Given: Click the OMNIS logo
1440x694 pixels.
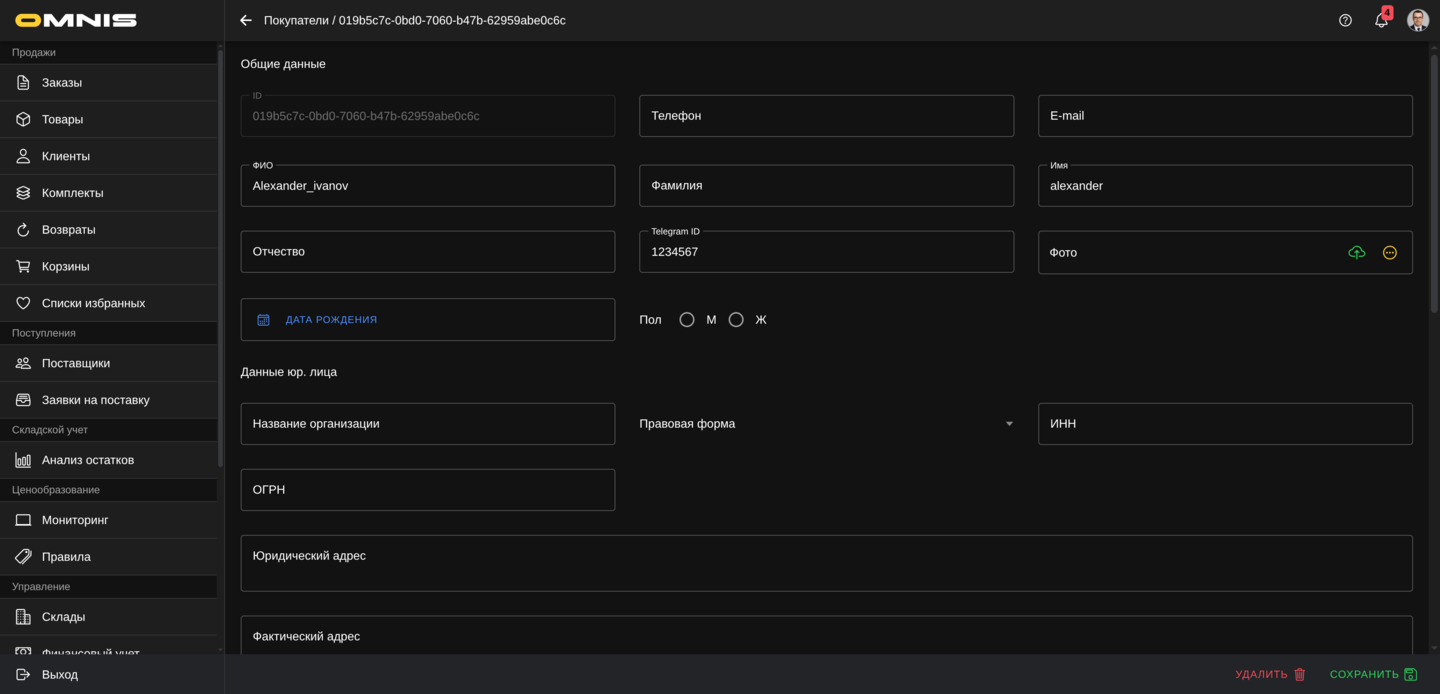Looking at the screenshot, I should (x=76, y=20).
